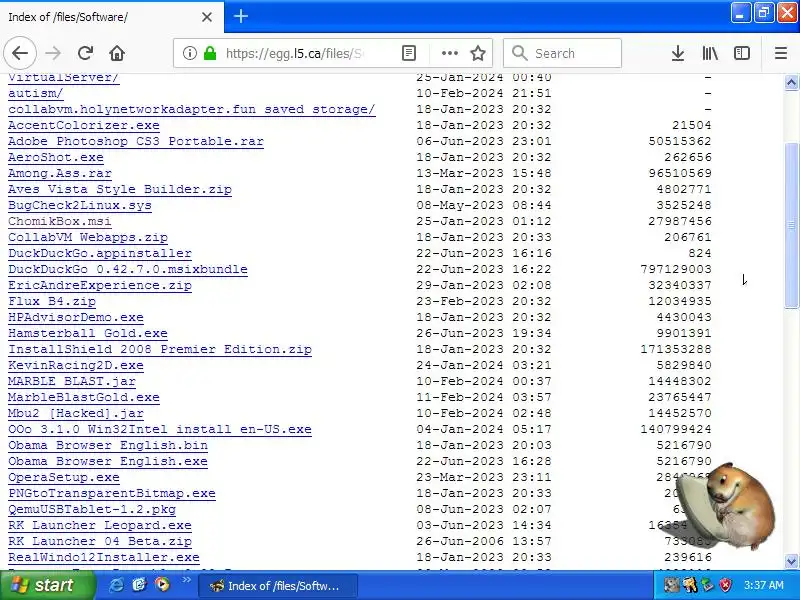Download Aves Vista Style Builder.zip
This screenshot has width=800, height=600.
click(x=120, y=189)
